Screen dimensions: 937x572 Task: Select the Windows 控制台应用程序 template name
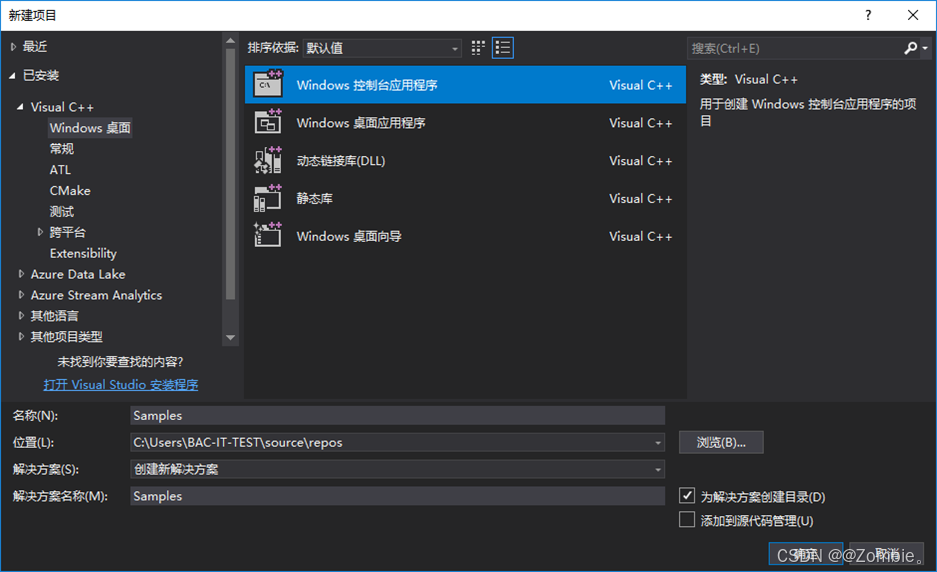click(x=367, y=85)
